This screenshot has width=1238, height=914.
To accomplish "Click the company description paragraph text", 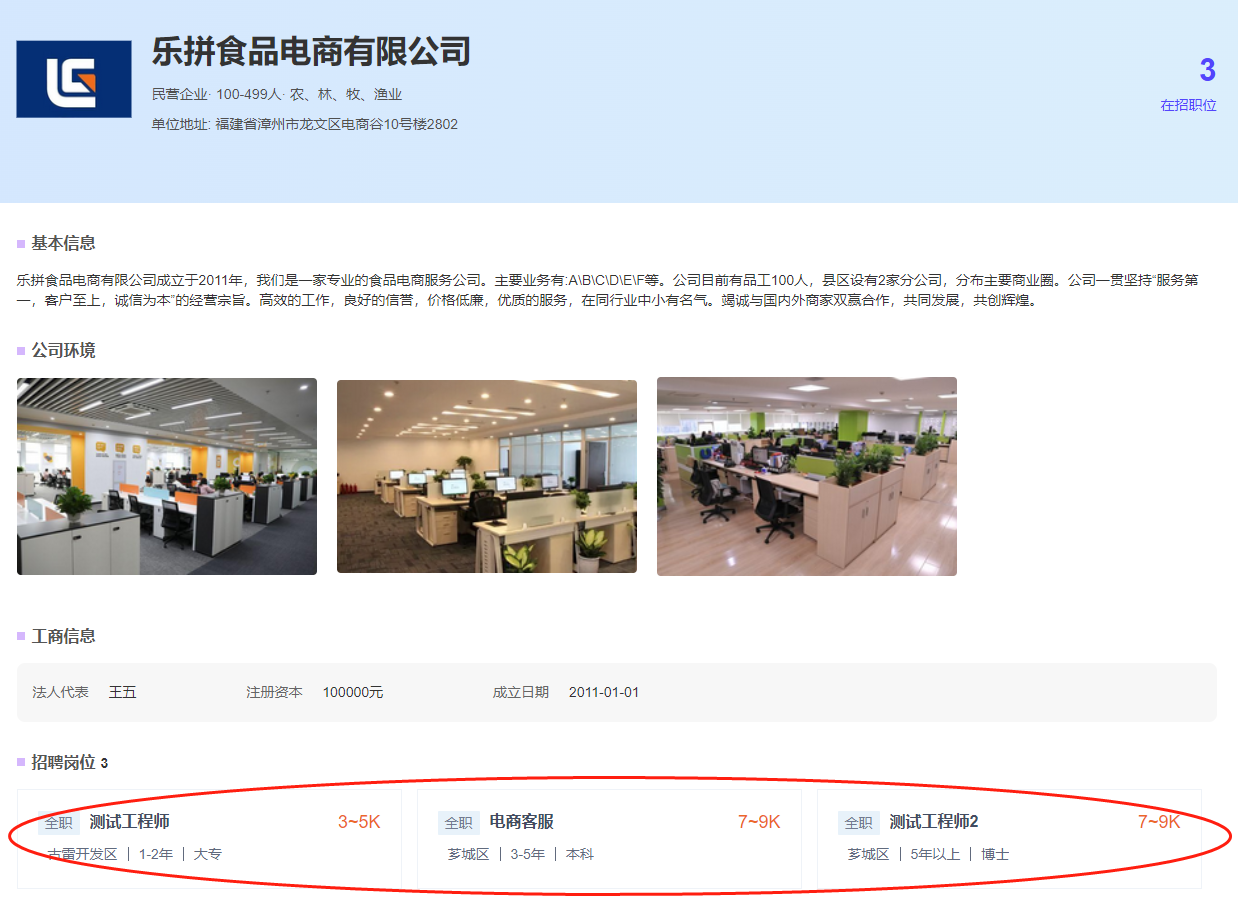I will pyautogui.click(x=608, y=290).
